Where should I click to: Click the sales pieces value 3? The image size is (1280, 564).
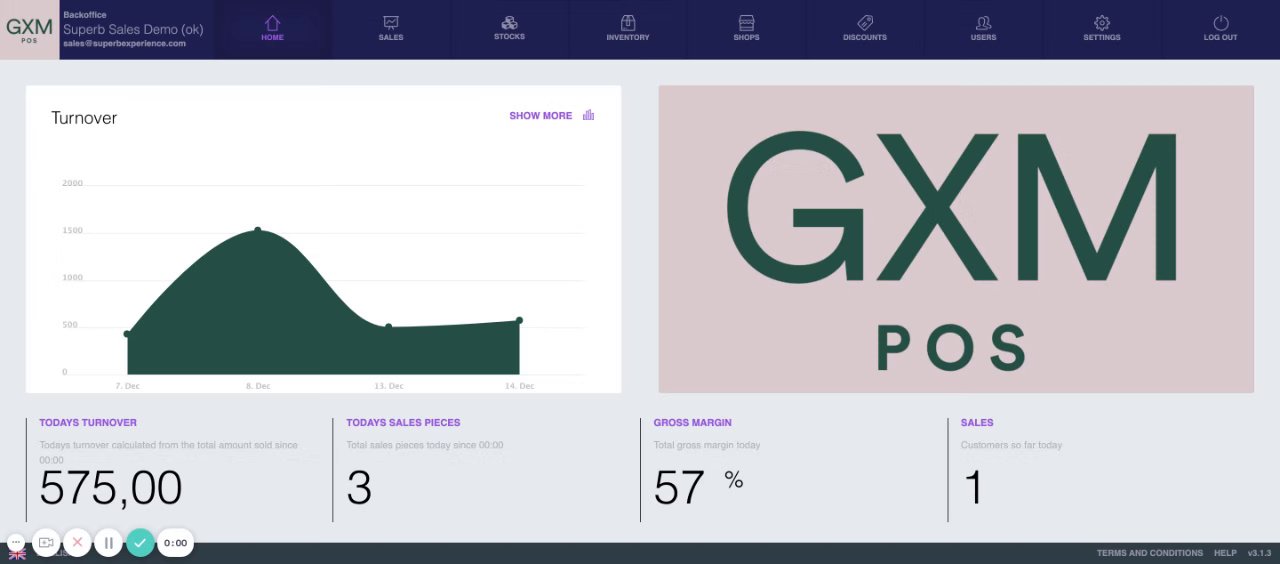click(359, 488)
